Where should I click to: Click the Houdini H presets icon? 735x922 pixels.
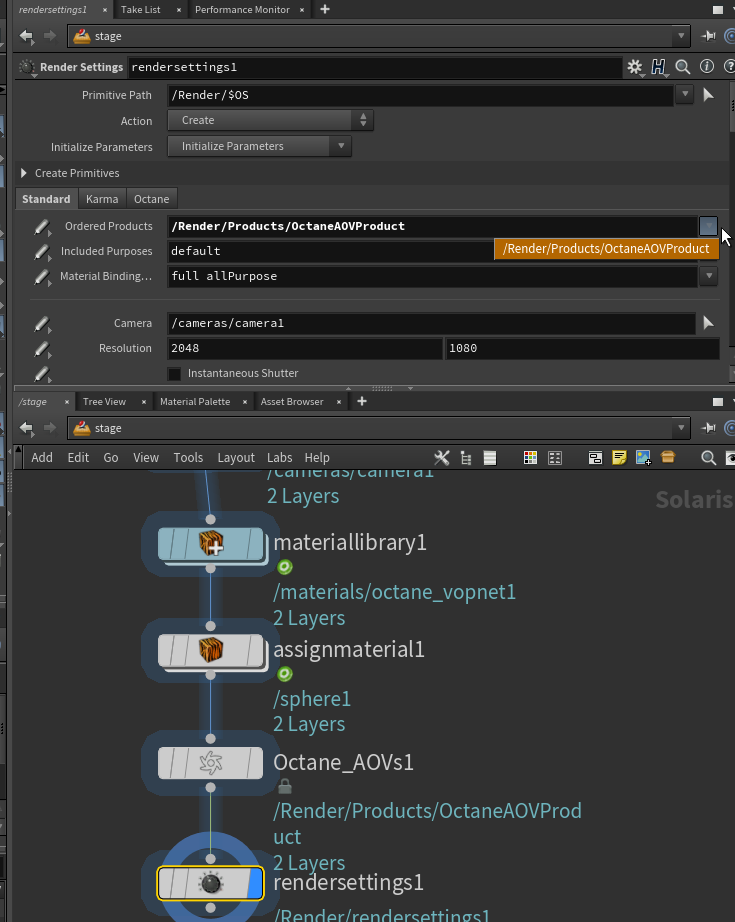[x=659, y=67]
